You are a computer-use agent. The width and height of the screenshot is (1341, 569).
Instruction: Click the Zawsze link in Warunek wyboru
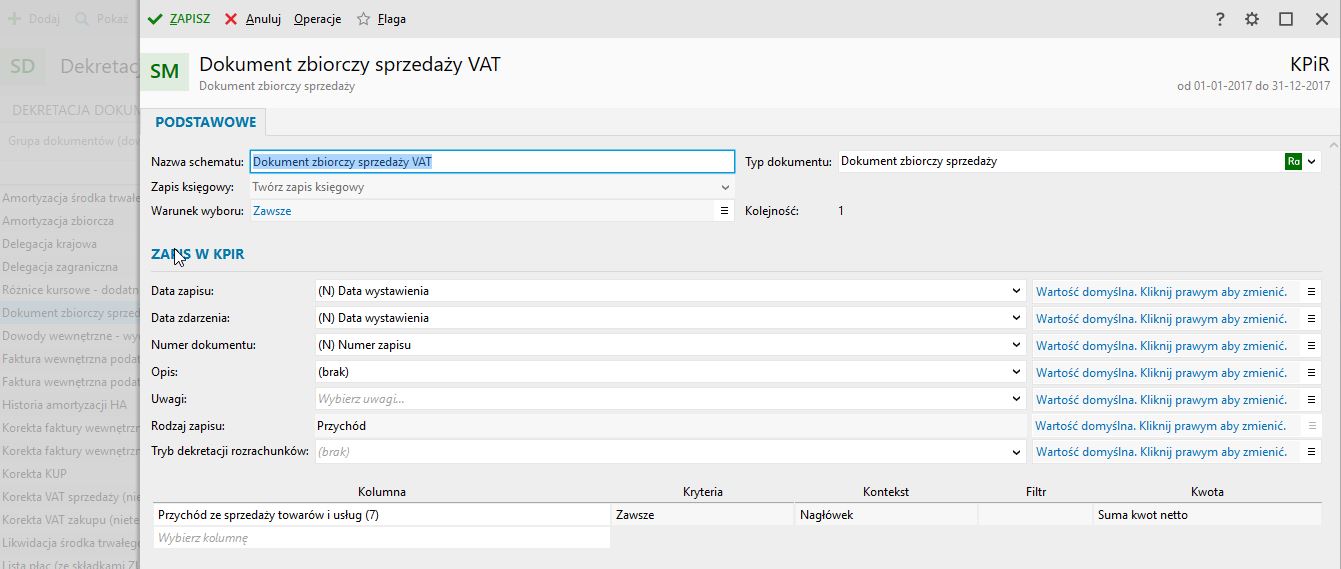tap(272, 211)
